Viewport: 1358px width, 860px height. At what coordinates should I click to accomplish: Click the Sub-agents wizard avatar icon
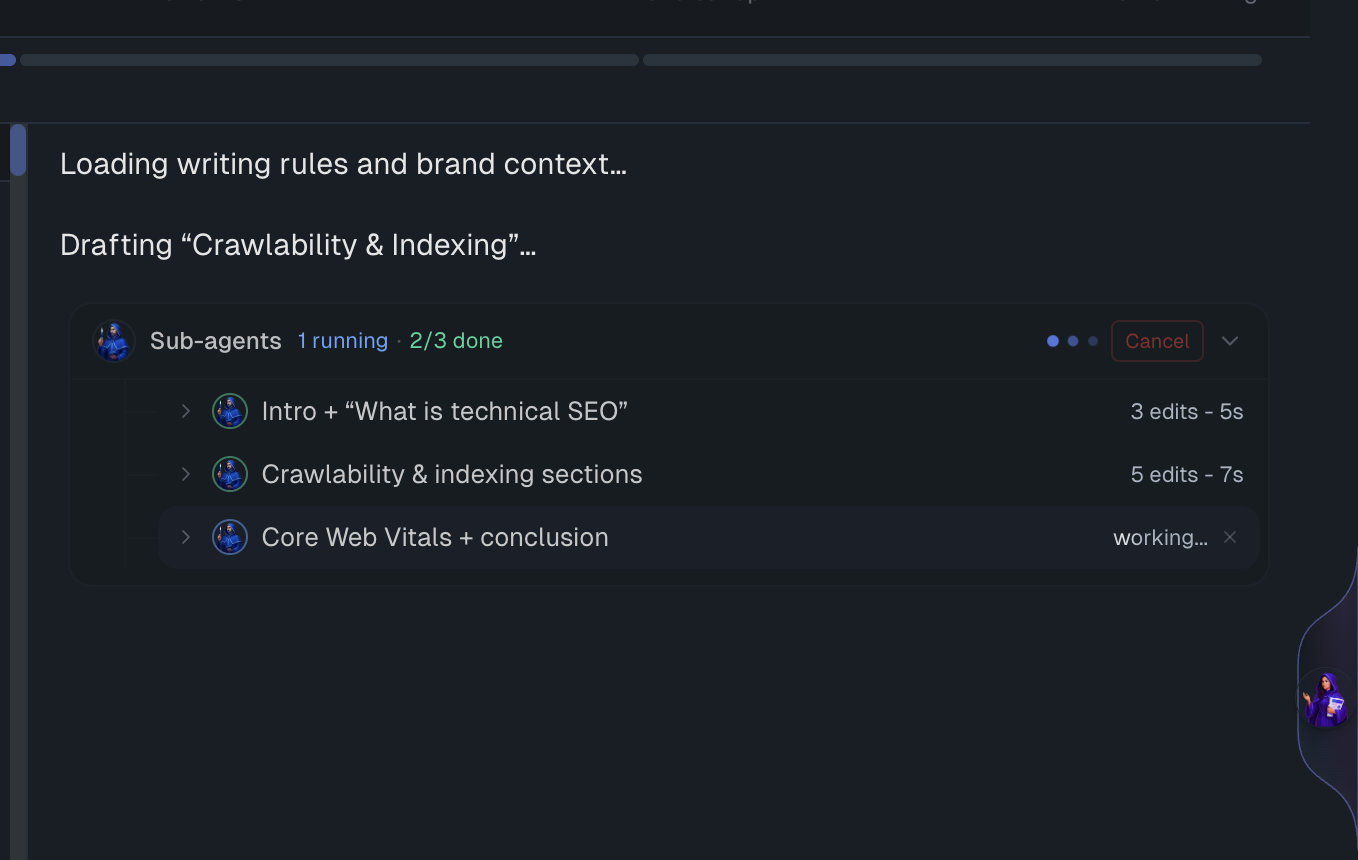pyautogui.click(x=114, y=341)
